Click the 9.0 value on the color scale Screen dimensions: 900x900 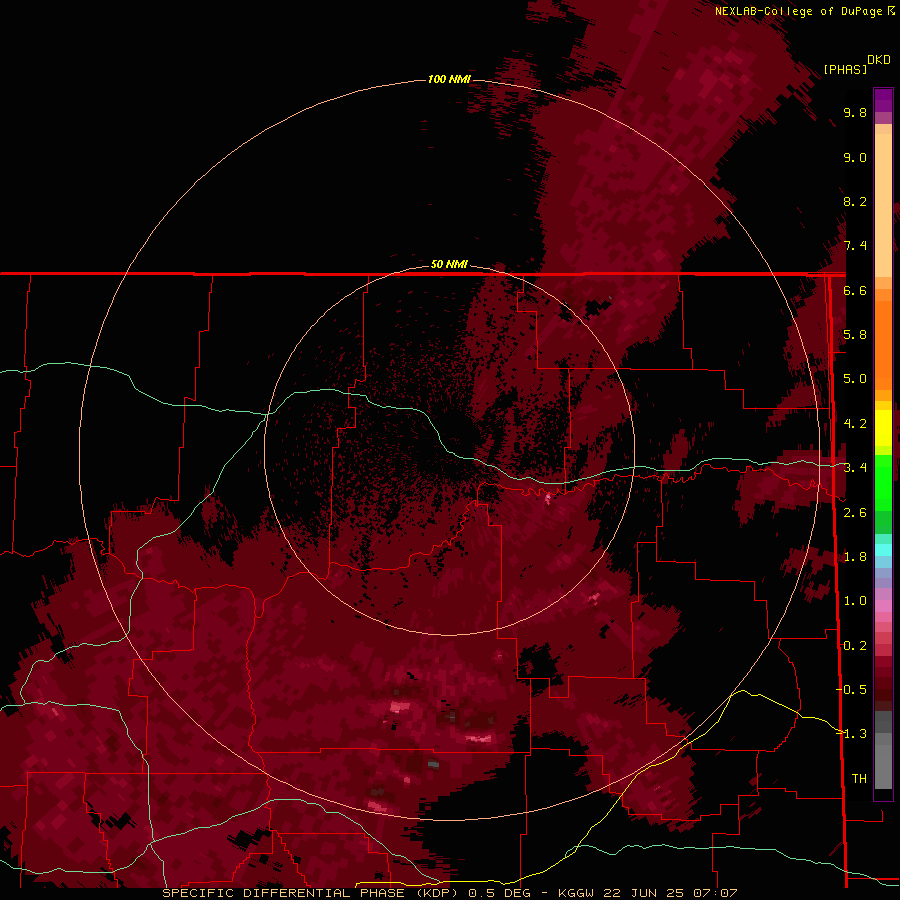pyautogui.click(x=855, y=157)
